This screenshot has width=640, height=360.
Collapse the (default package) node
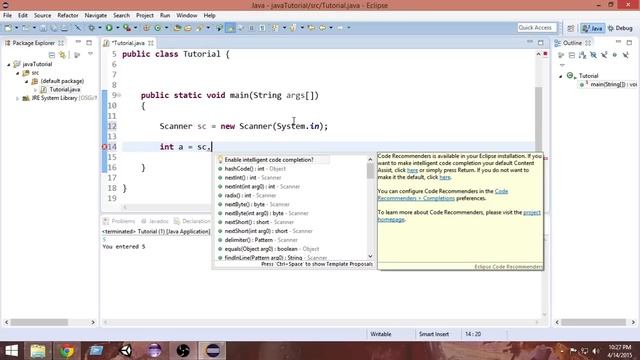click(27, 81)
